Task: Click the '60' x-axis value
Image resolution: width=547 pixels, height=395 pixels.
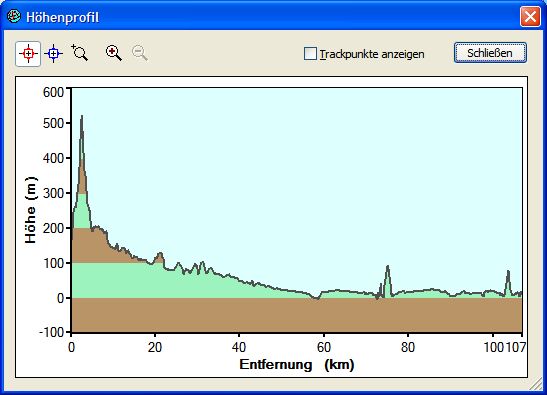Action: [324, 347]
